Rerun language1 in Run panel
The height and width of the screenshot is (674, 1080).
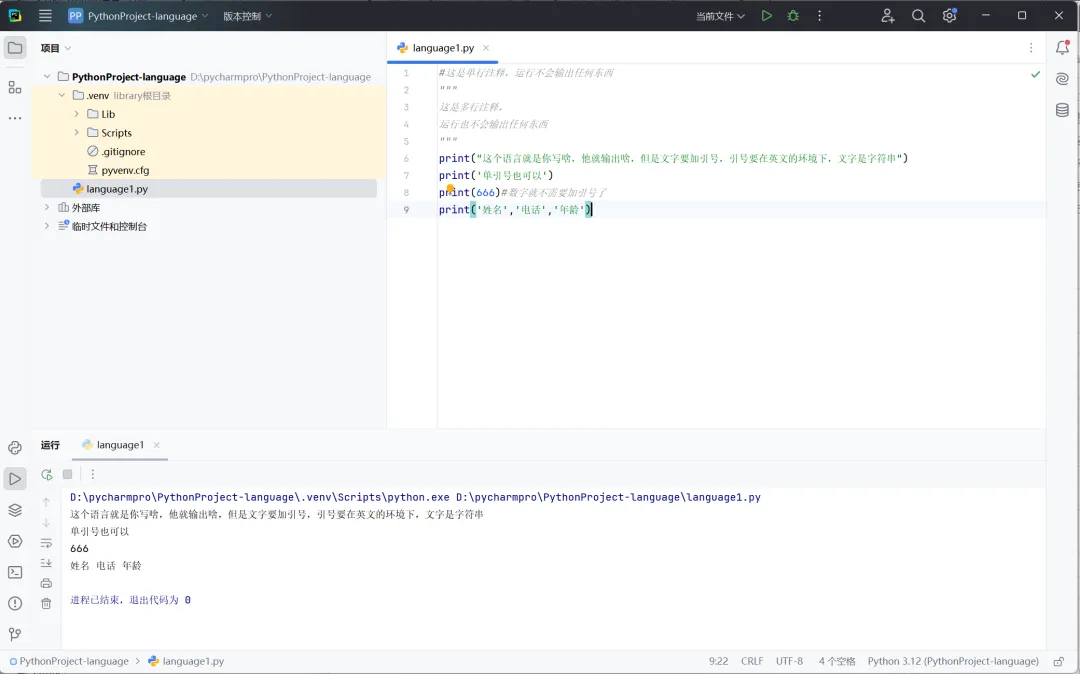point(47,474)
